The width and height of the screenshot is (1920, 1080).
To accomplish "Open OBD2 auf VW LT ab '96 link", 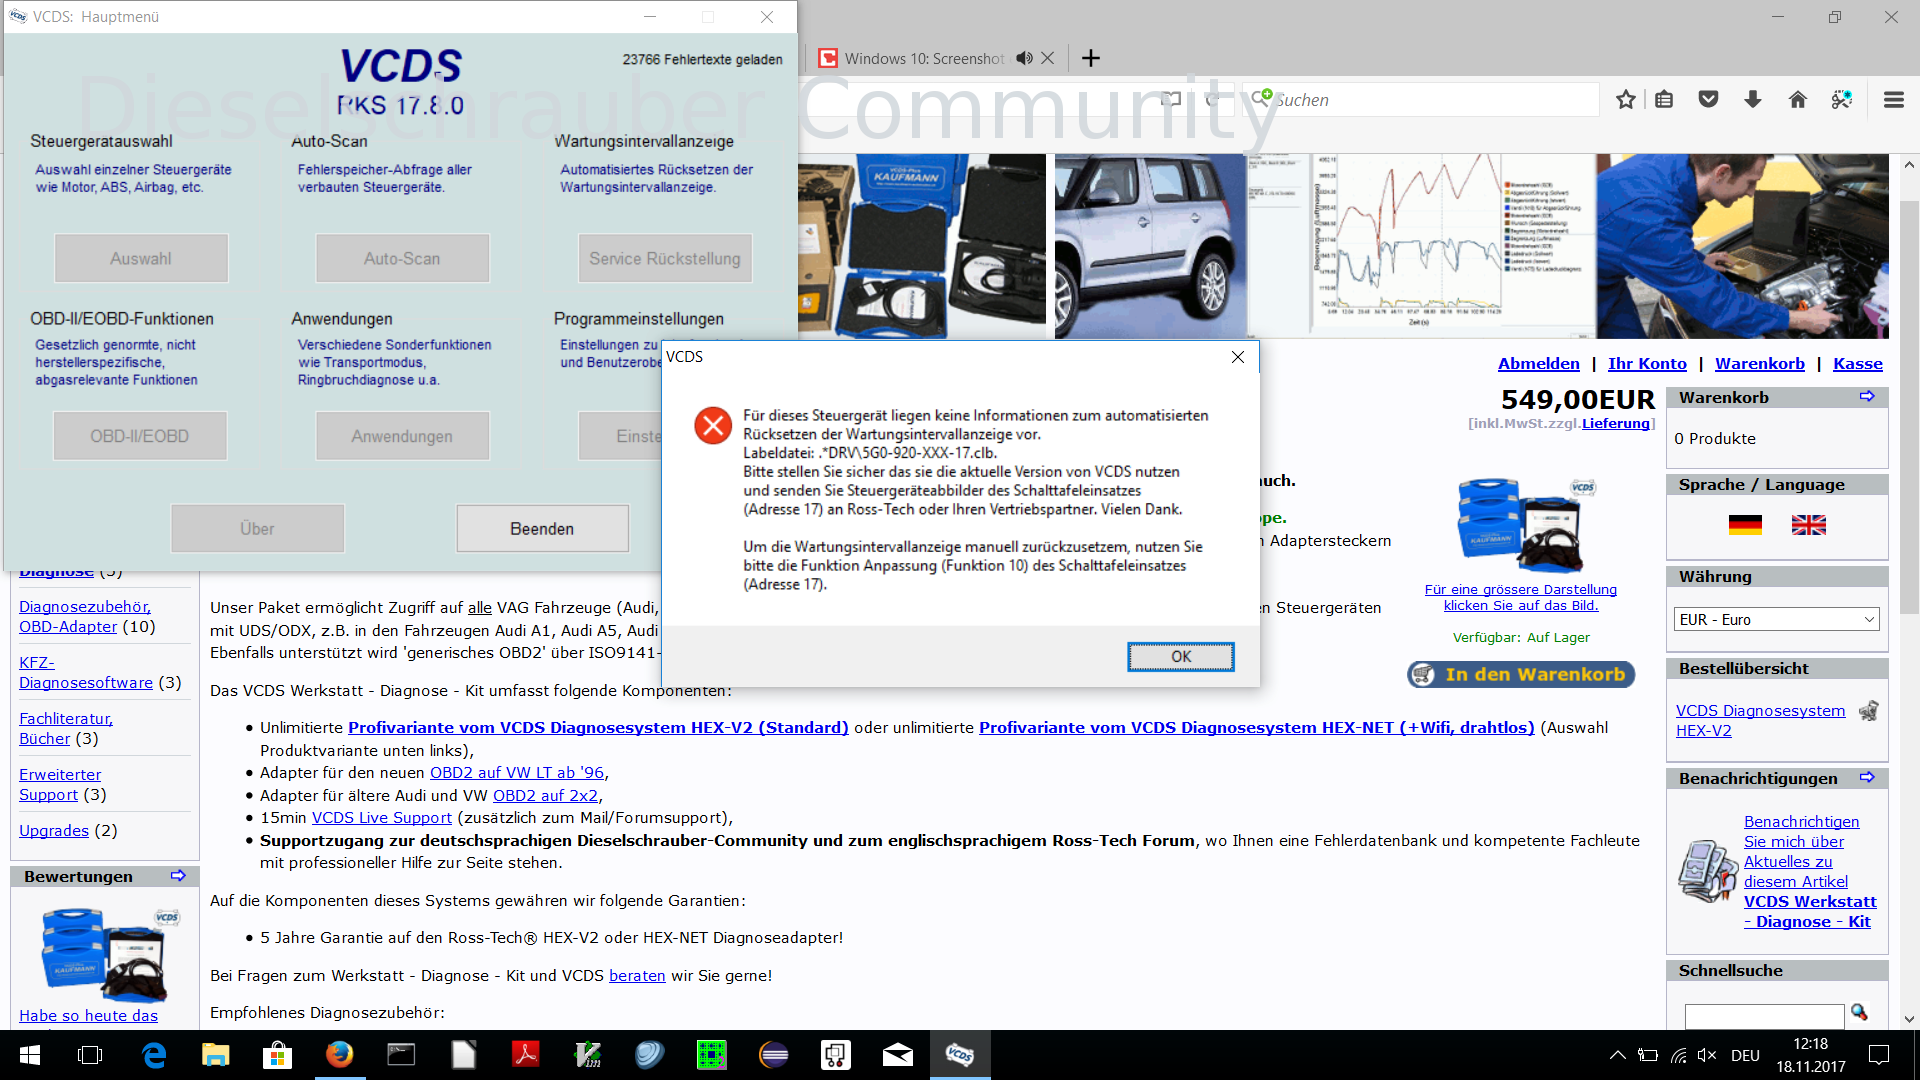I will click(517, 773).
